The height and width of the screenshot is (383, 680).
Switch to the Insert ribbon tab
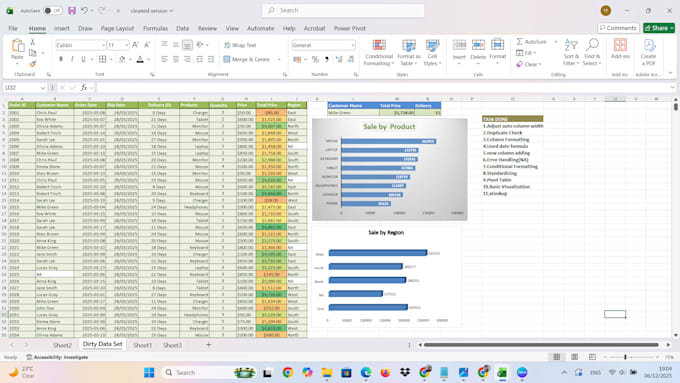point(62,28)
